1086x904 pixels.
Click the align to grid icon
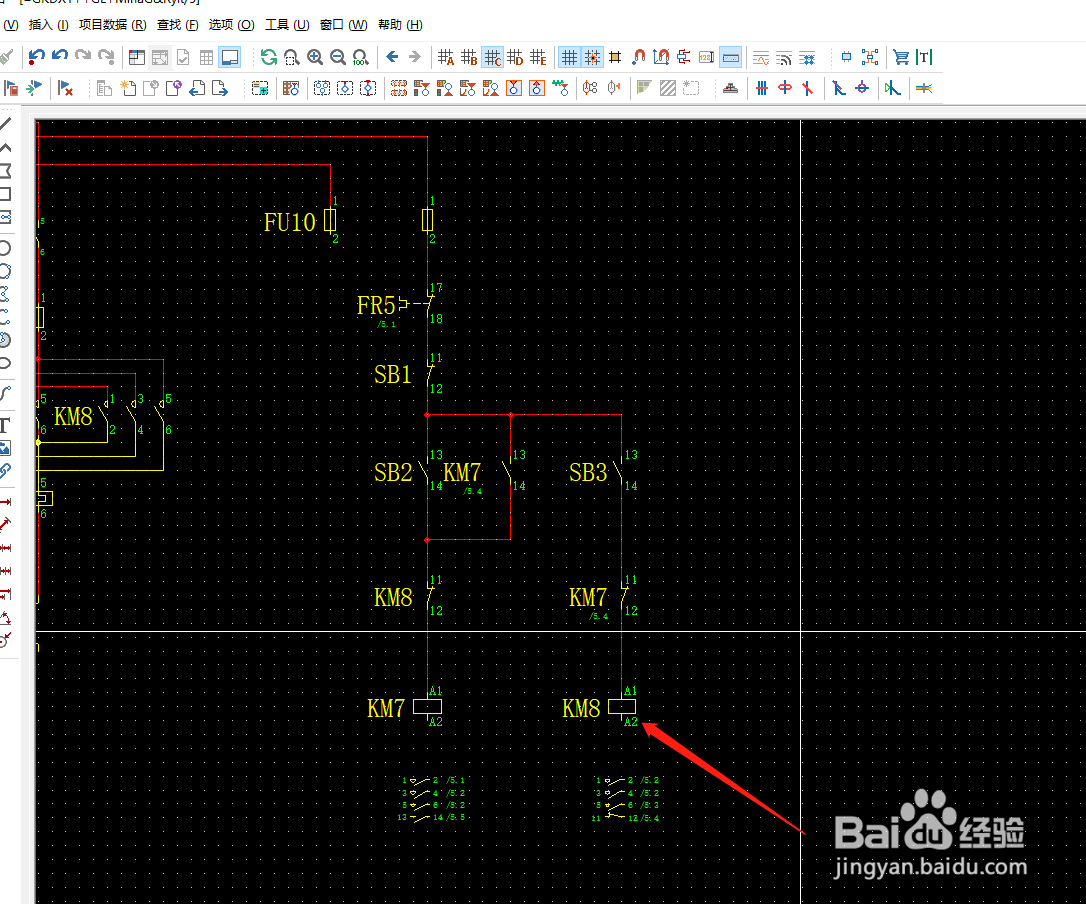(615, 57)
